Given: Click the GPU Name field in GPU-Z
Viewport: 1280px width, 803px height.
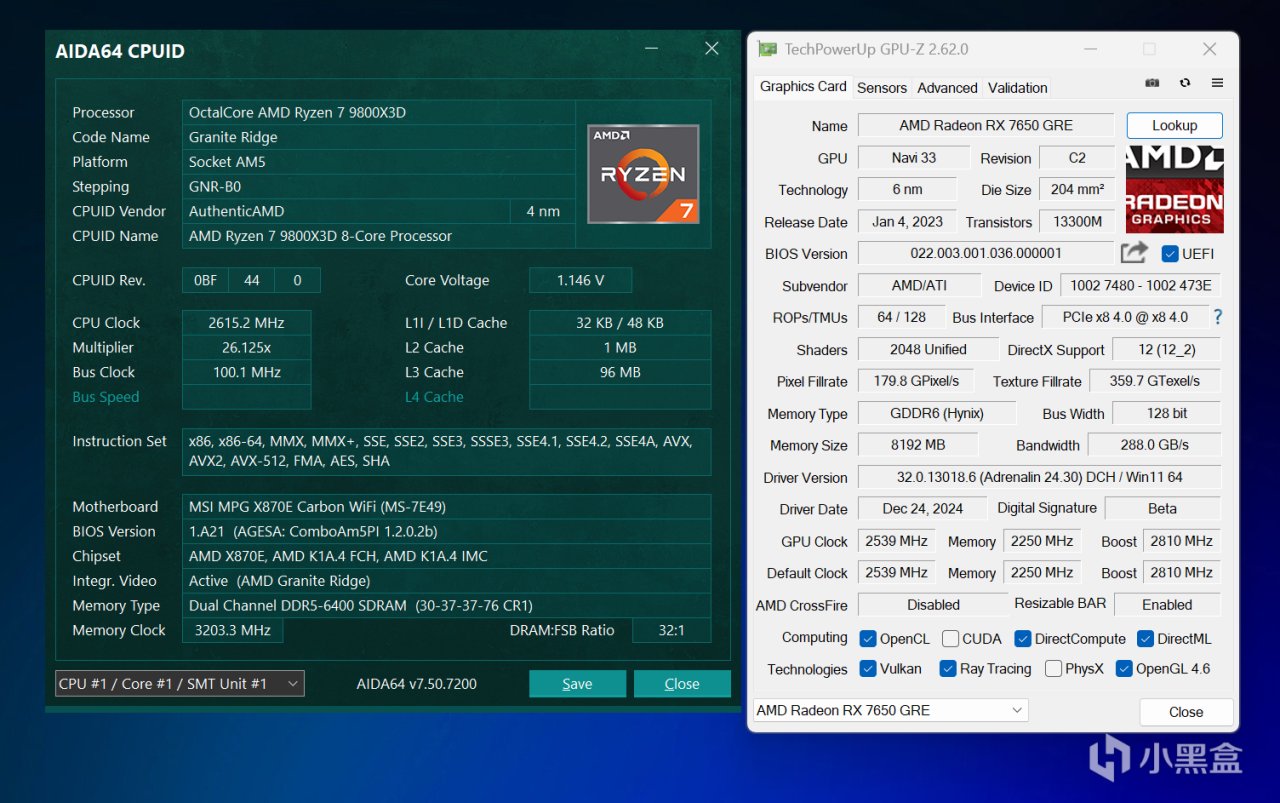Looking at the screenshot, I should [986, 125].
